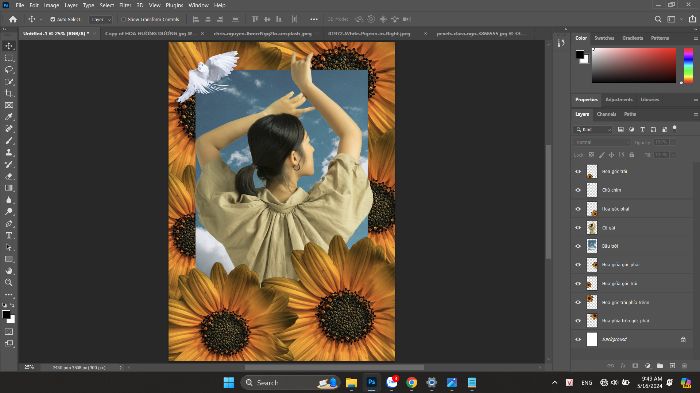Hide the Background layer via eye icon
Image resolution: width=700 pixels, height=393 pixels.
tap(578, 339)
